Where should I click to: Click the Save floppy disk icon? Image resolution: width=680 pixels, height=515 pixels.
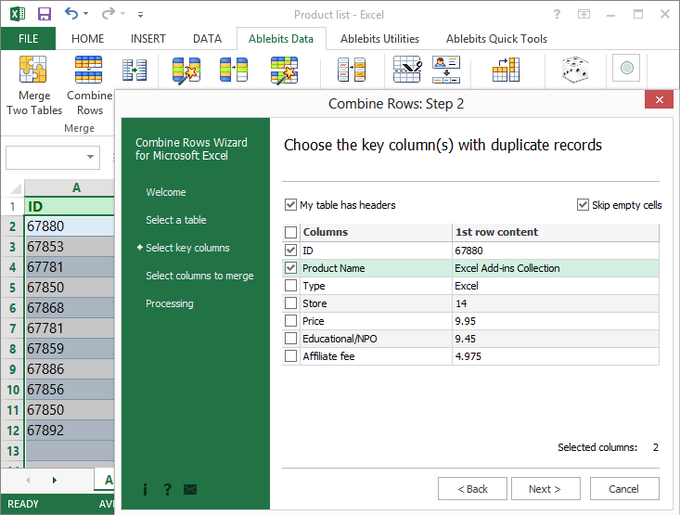[x=44, y=14]
